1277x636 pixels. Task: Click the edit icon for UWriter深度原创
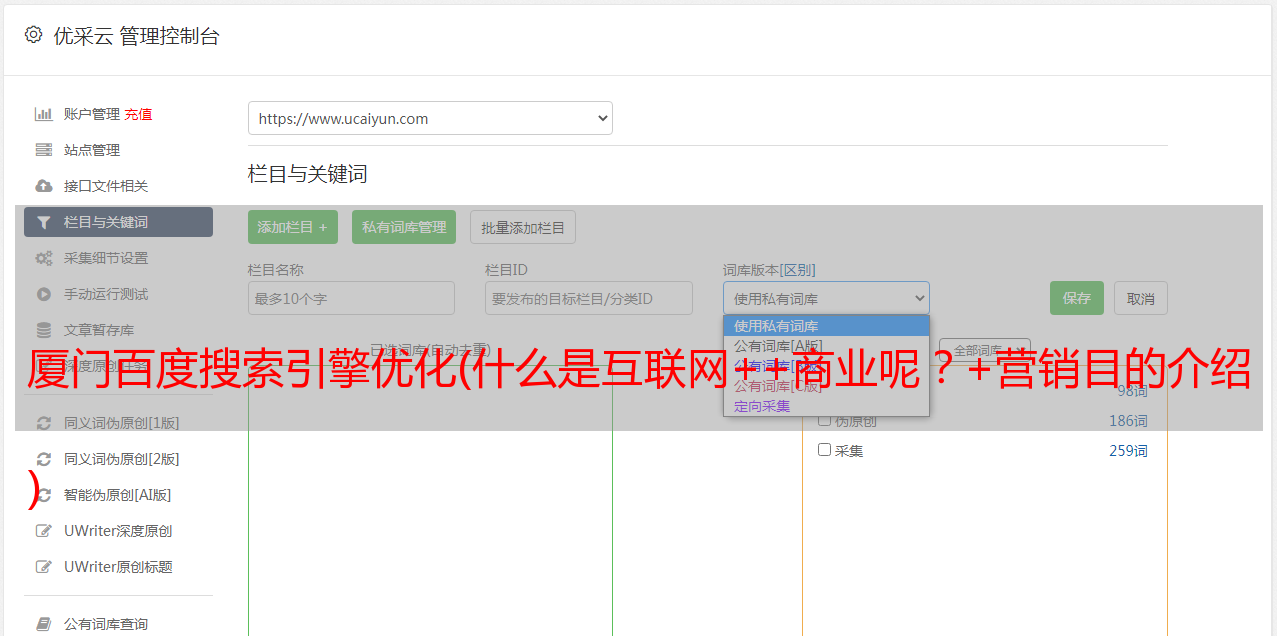coord(44,531)
